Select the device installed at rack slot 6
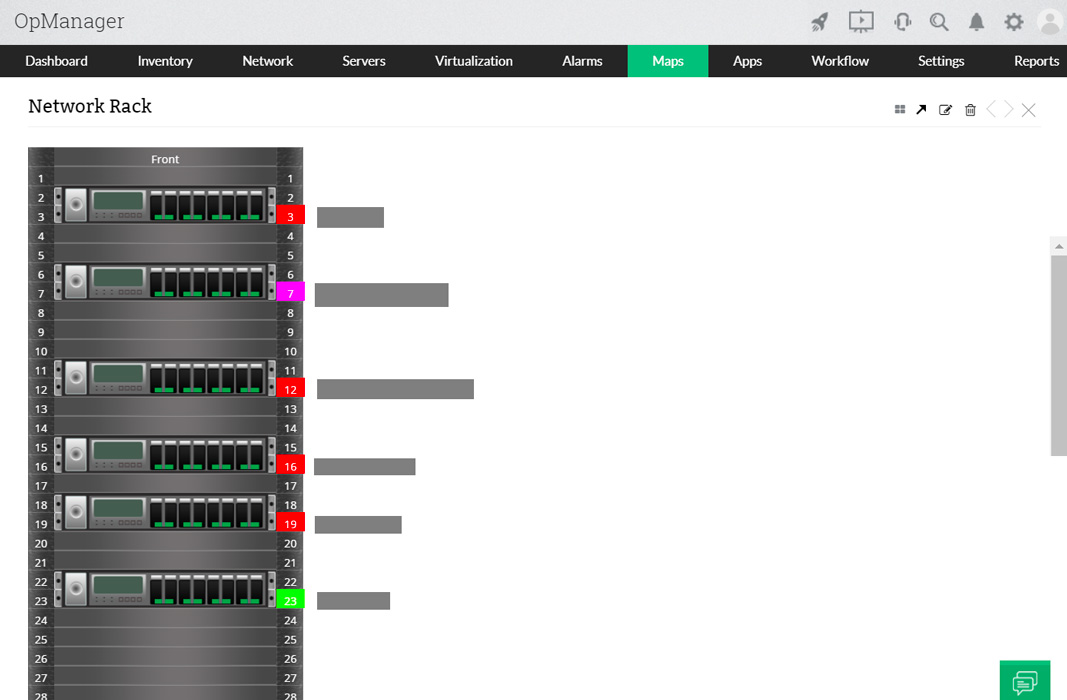 pos(165,281)
